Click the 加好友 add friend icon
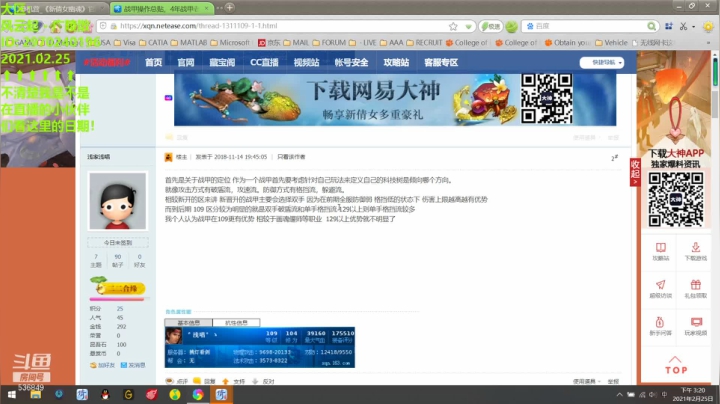720x404 pixels. [x=93, y=365]
